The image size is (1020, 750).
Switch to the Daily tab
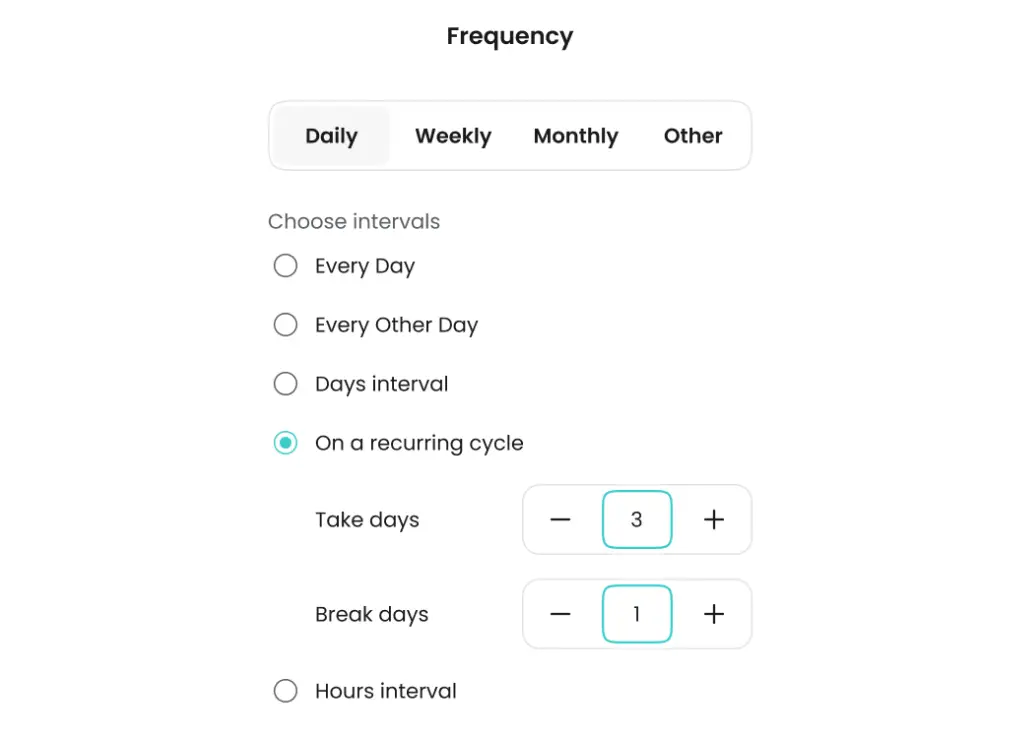331,136
